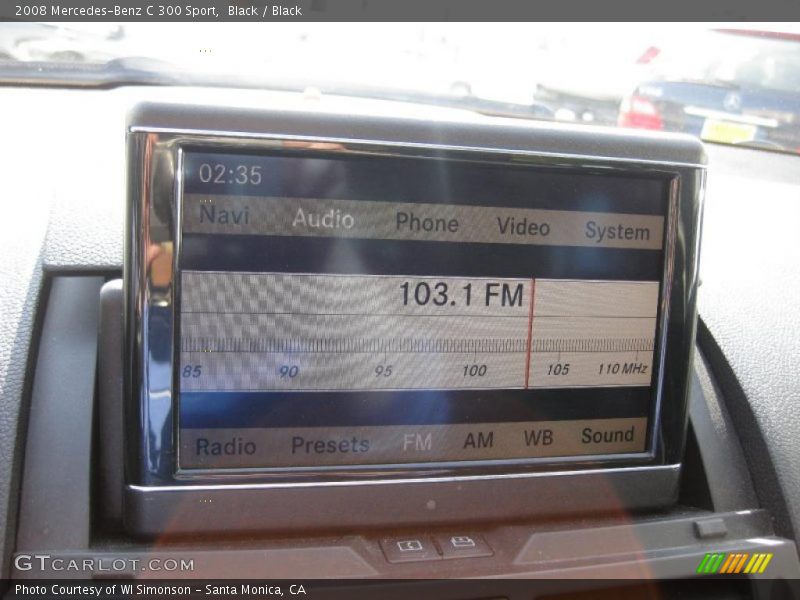Select the Audio menu item

(323, 219)
